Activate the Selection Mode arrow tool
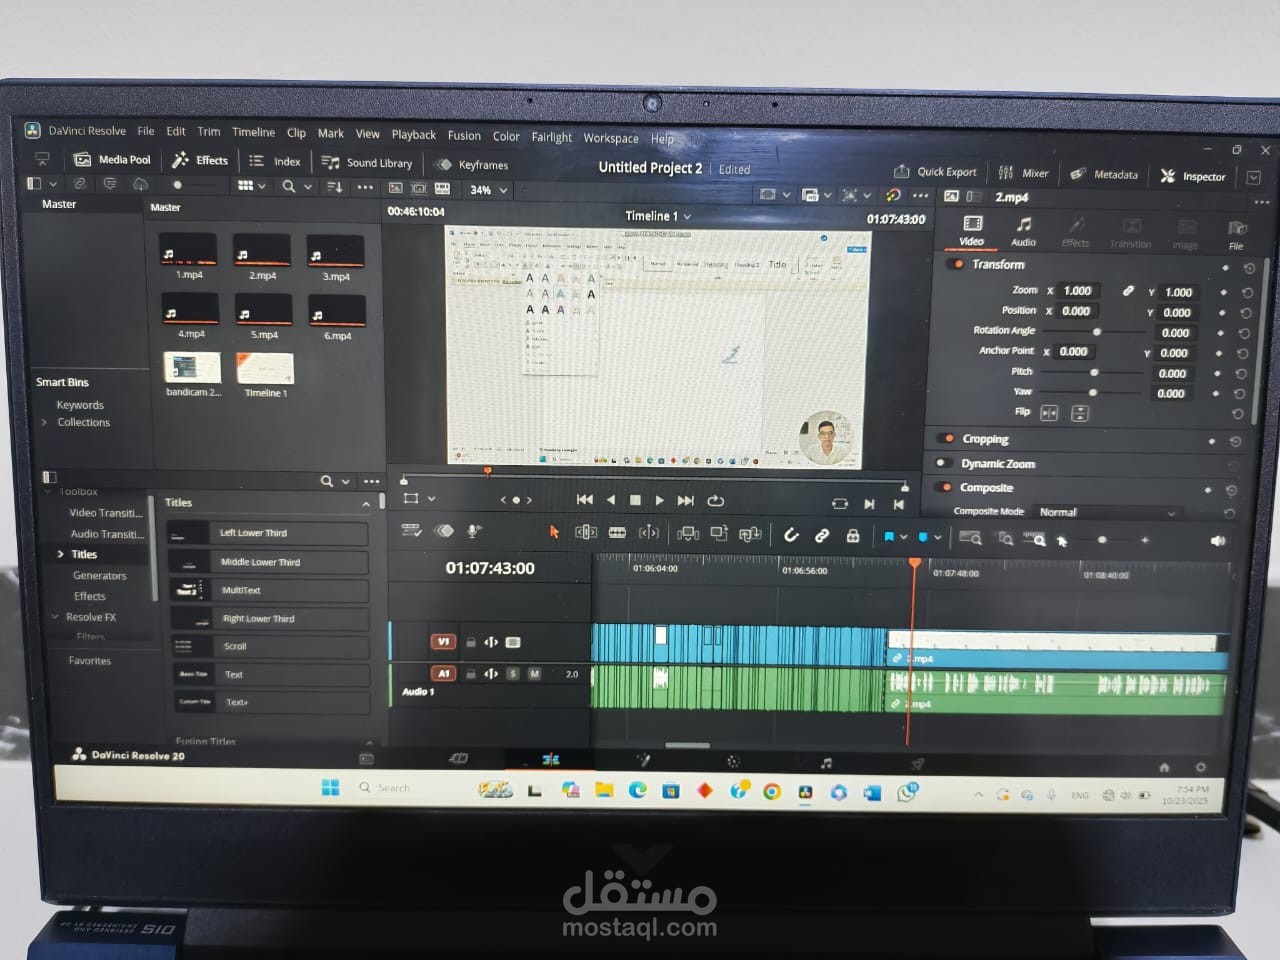This screenshot has width=1280, height=960. 553,533
